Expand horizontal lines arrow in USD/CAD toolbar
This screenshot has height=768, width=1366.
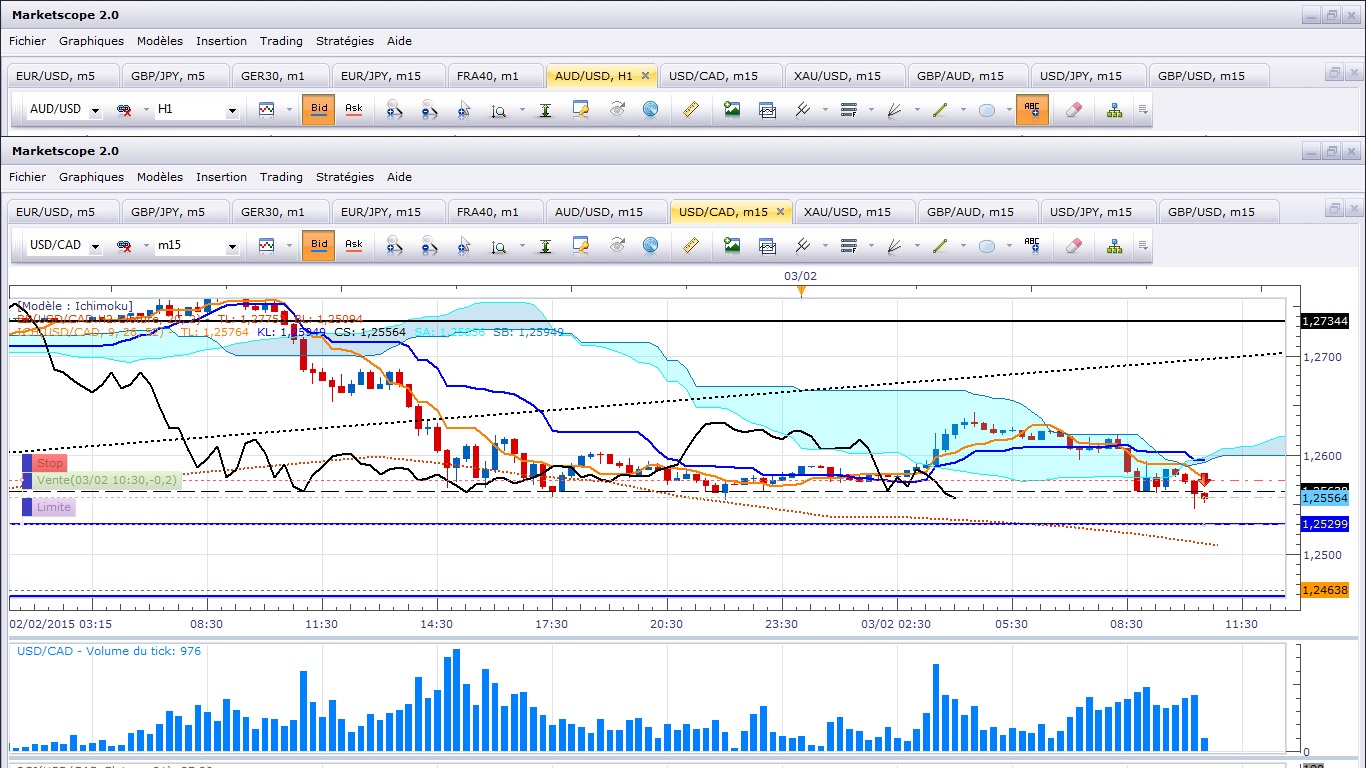coord(871,245)
